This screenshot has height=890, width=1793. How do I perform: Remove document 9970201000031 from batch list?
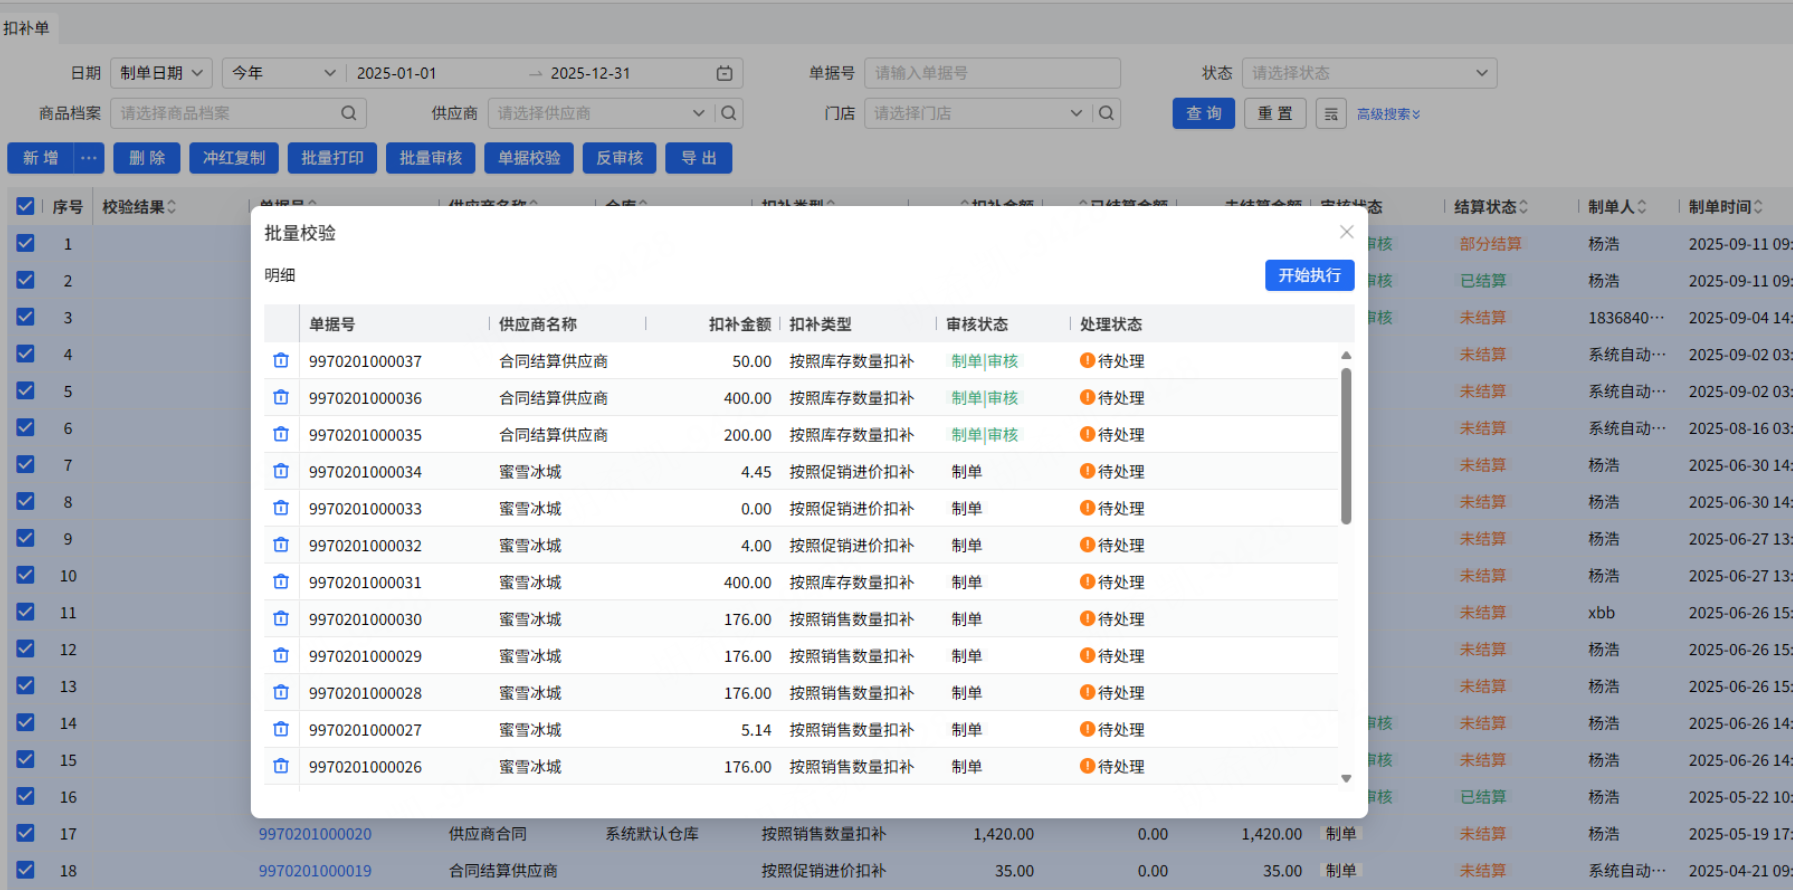(x=281, y=582)
